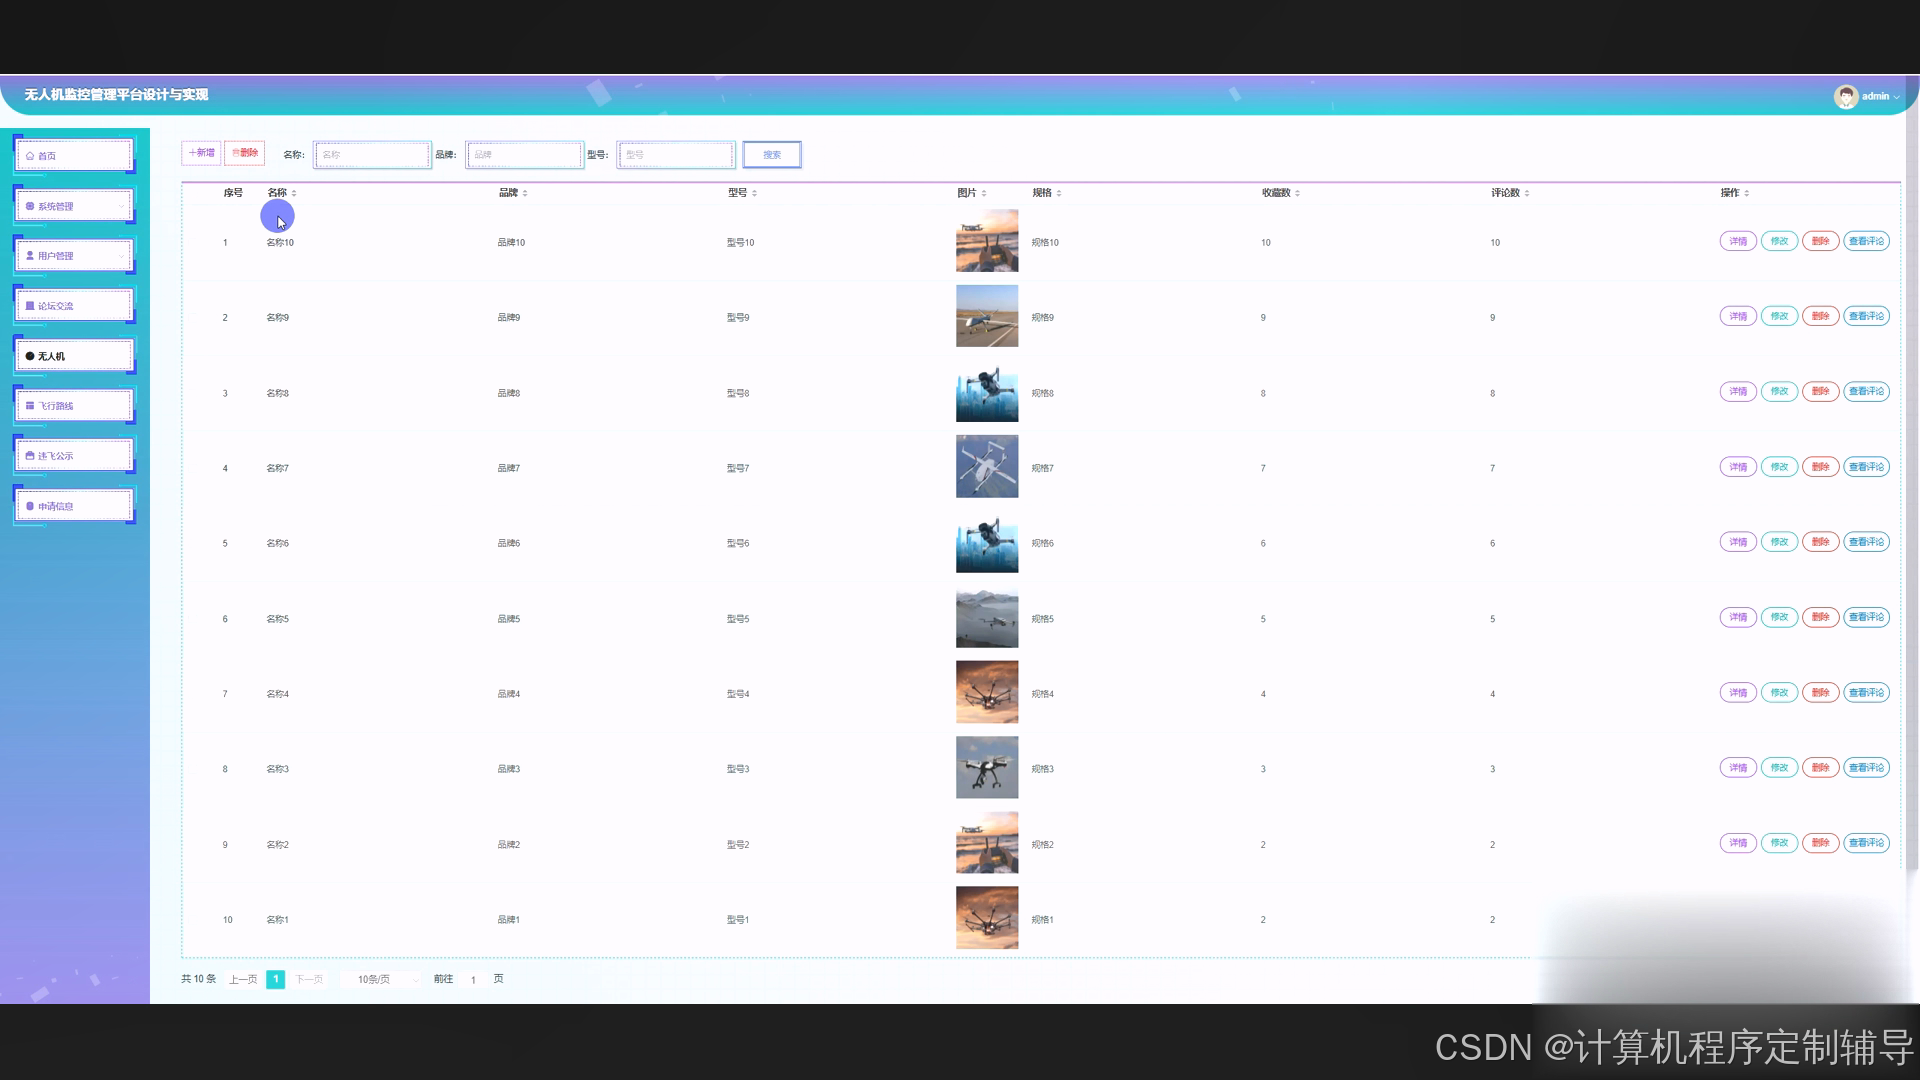Expand the 系统管理 submenu chevron
1920x1080 pixels.
click(121, 206)
